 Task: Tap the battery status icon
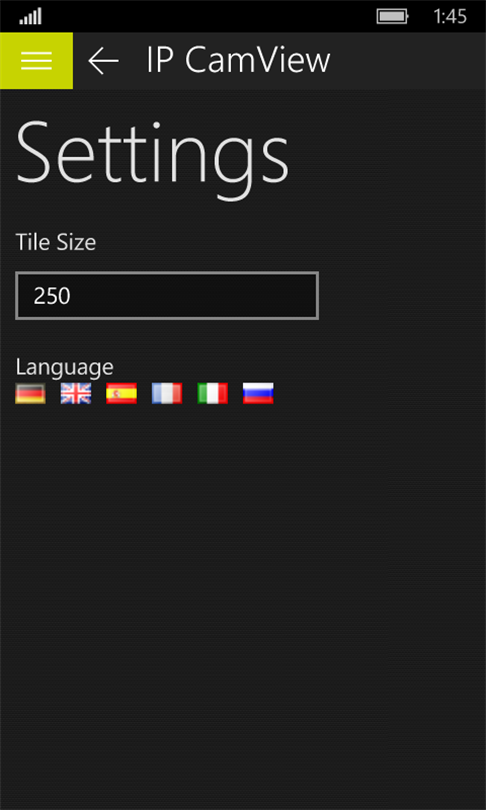pyautogui.click(x=393, y=17)
